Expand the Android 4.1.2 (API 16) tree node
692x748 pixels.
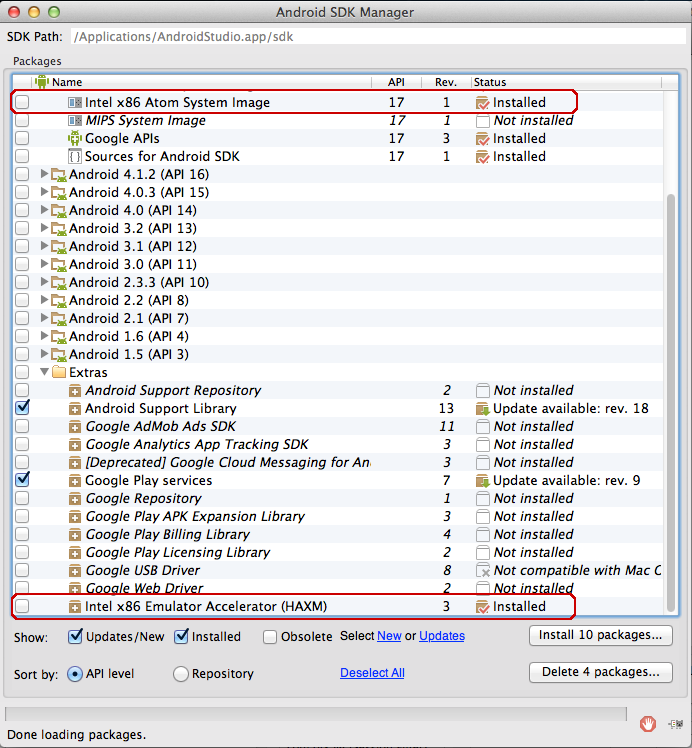pos(44,174)
